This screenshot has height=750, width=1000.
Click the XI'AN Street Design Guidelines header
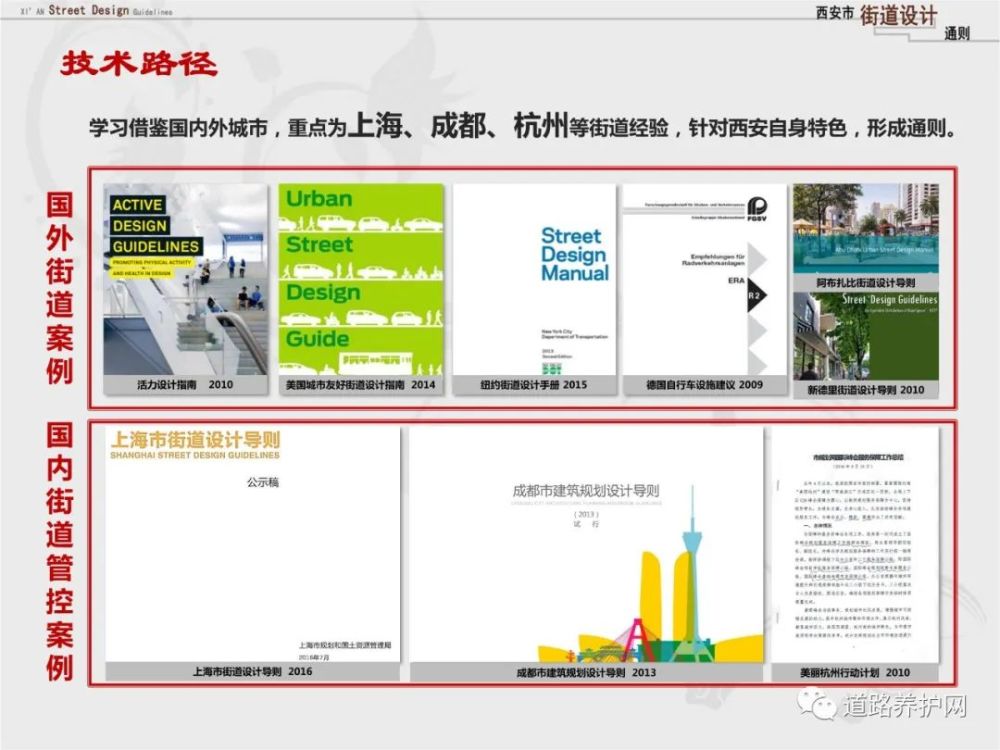pos(96,10)
